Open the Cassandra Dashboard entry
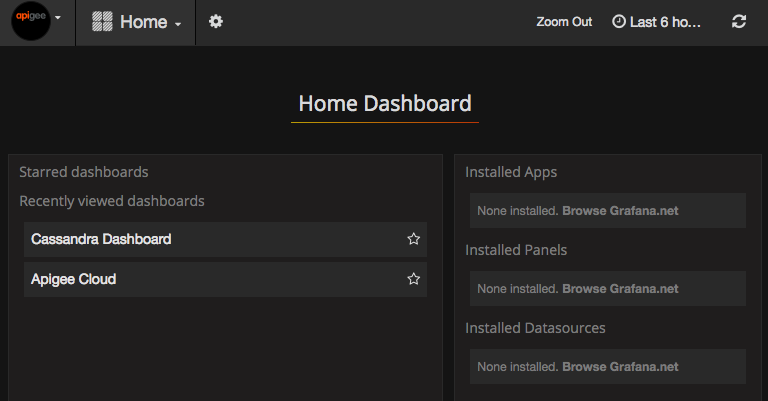768x401 pixels. pos(101,240)
